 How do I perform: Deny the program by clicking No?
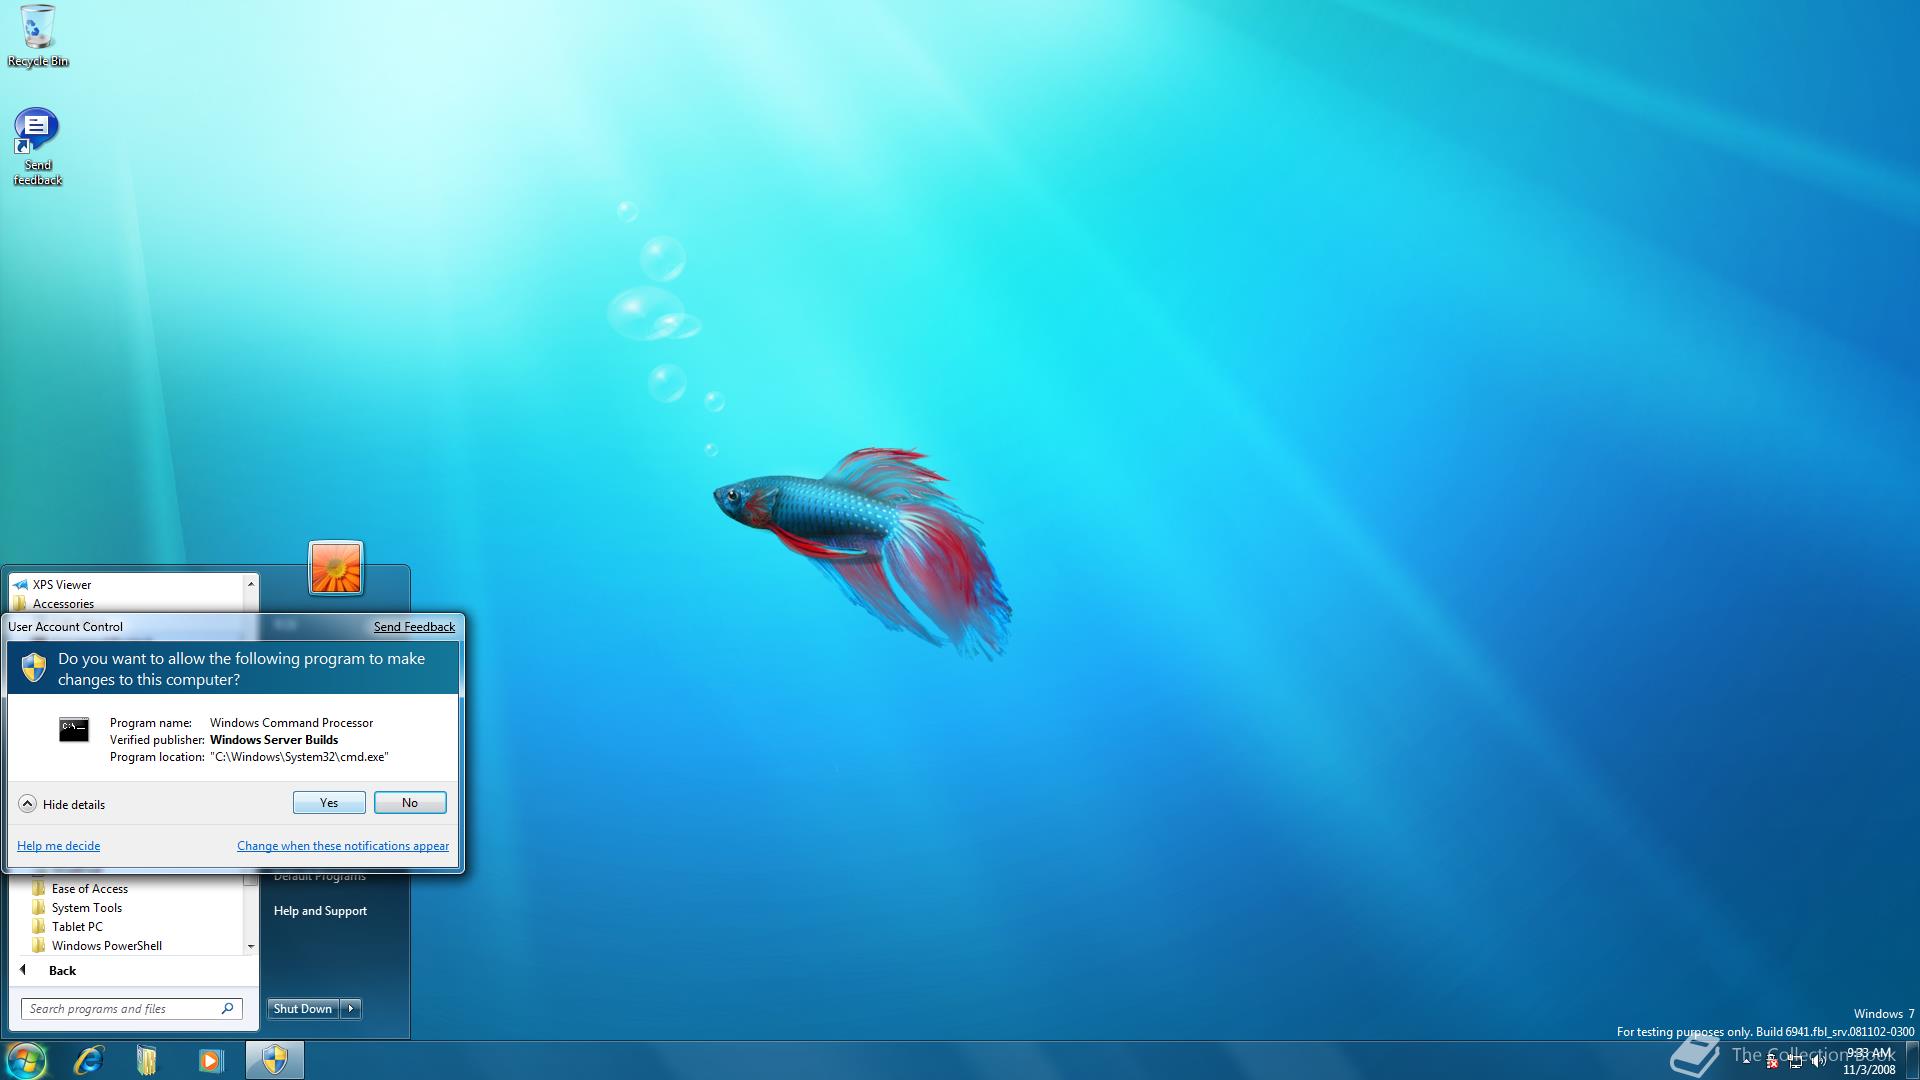coord(410,803)
